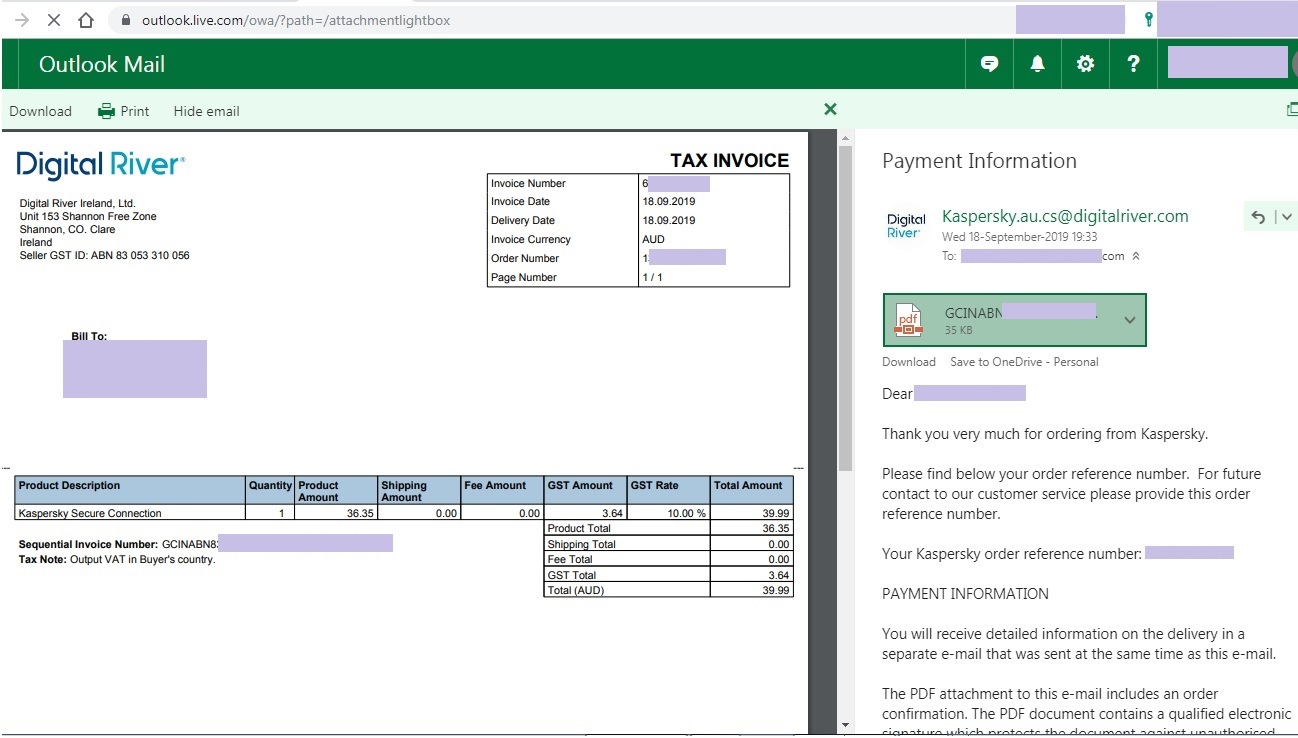Open the help question mark menu
The image size is (1298, 738).
pyautogui.click(x=1133, y=64)
